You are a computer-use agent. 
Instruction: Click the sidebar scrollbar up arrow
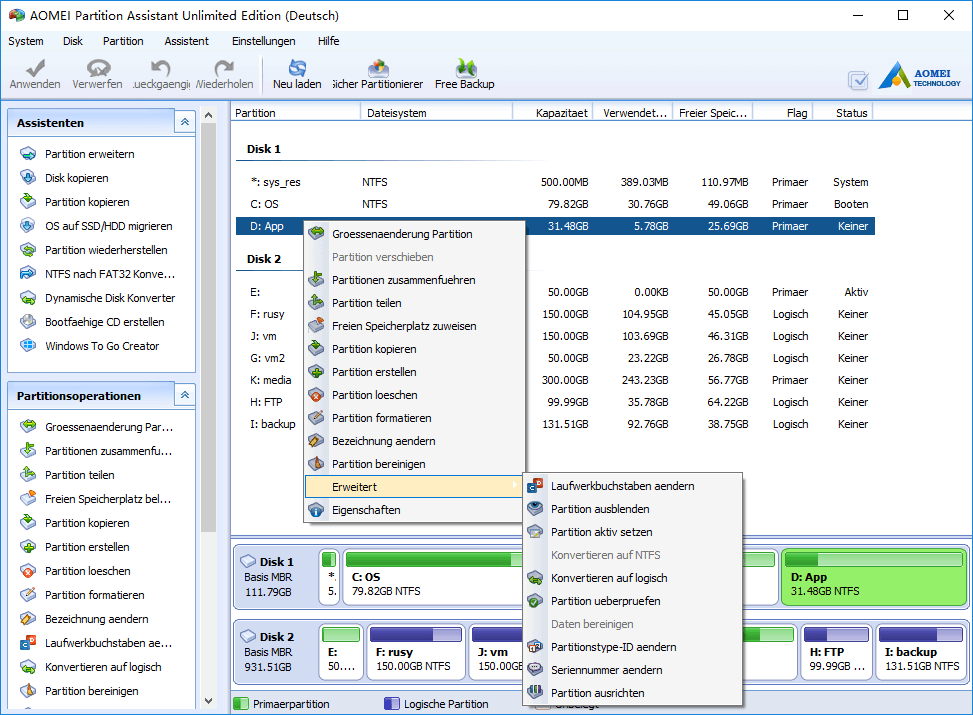click(x=208, y=115)
